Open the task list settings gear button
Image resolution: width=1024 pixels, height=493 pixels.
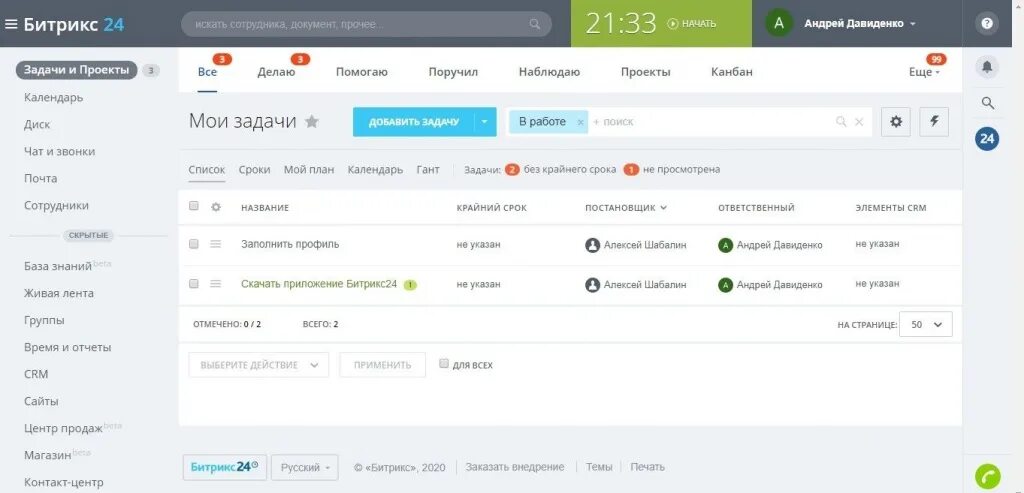click(x=896, y=121)
